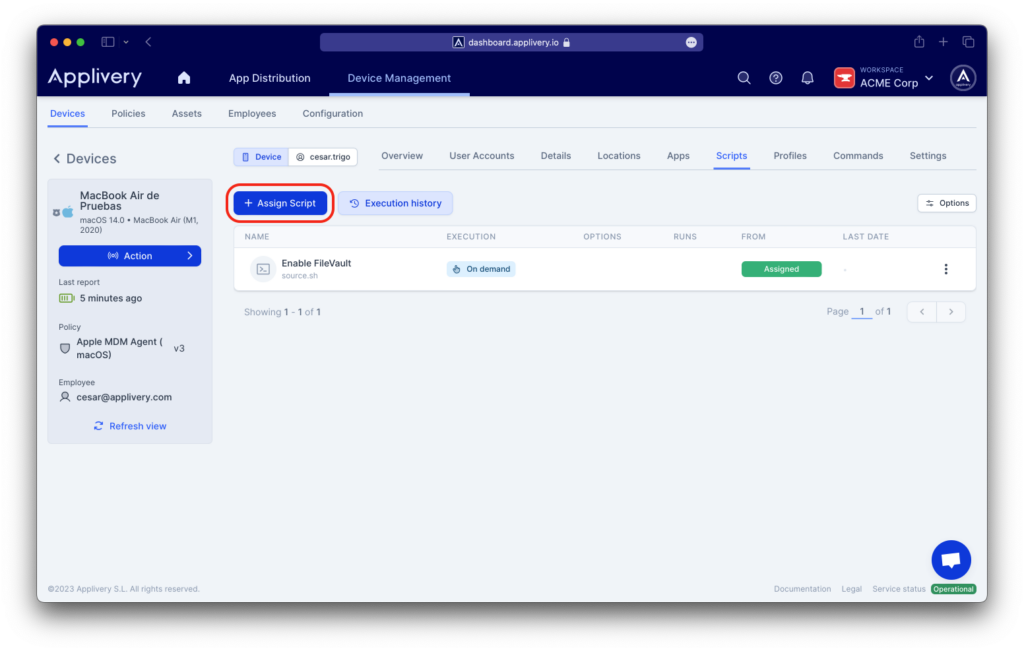Open the Documentation footer link
Image resolution: width=1024 pixels, height=651 pixels.
click(802, 589)
